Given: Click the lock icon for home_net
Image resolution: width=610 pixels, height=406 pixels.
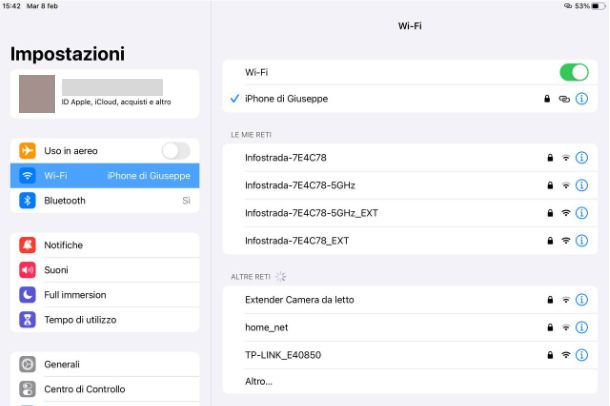Looking at the screenshot, I should [550, 327].
